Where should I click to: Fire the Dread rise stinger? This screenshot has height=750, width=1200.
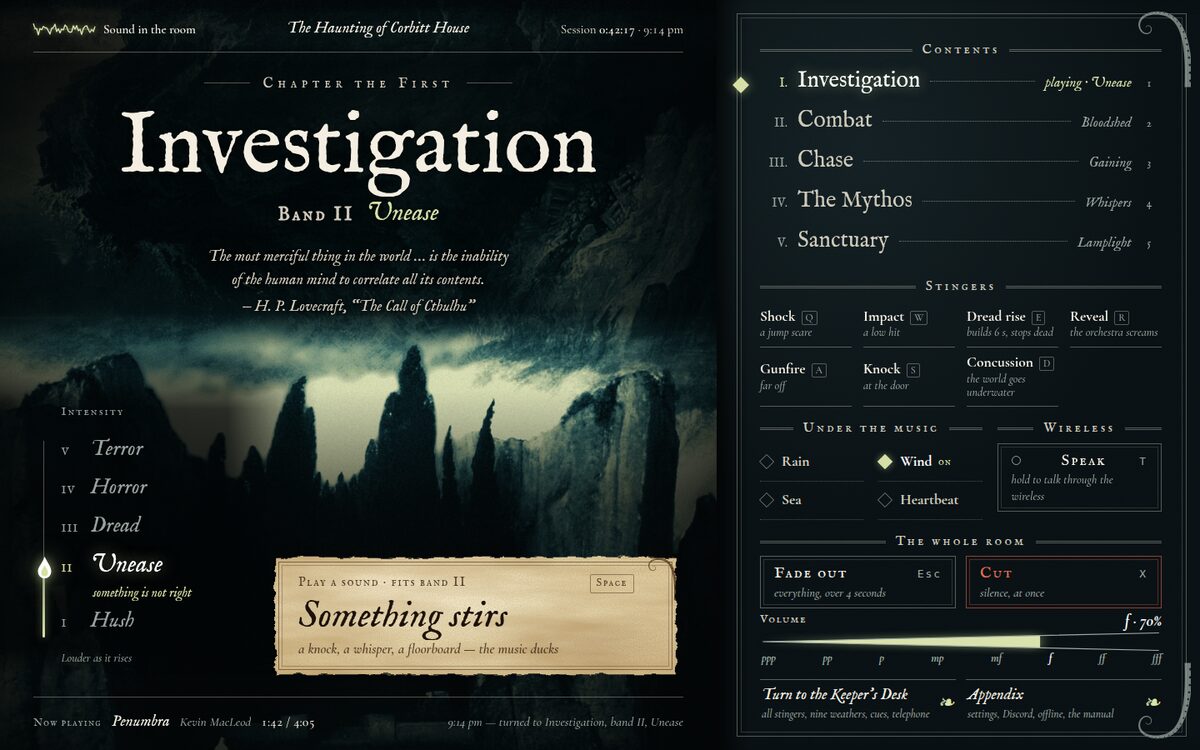[1012, 324]
